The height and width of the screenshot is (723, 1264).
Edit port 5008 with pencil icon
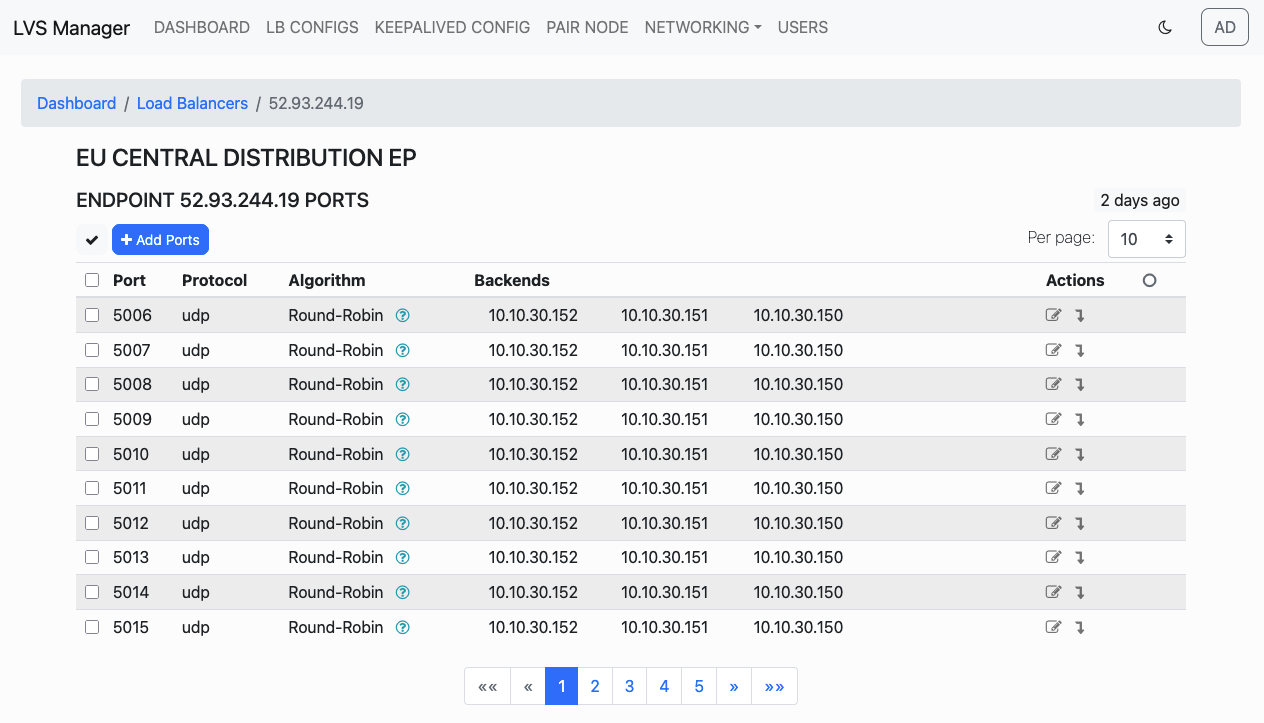[1053, 385]
